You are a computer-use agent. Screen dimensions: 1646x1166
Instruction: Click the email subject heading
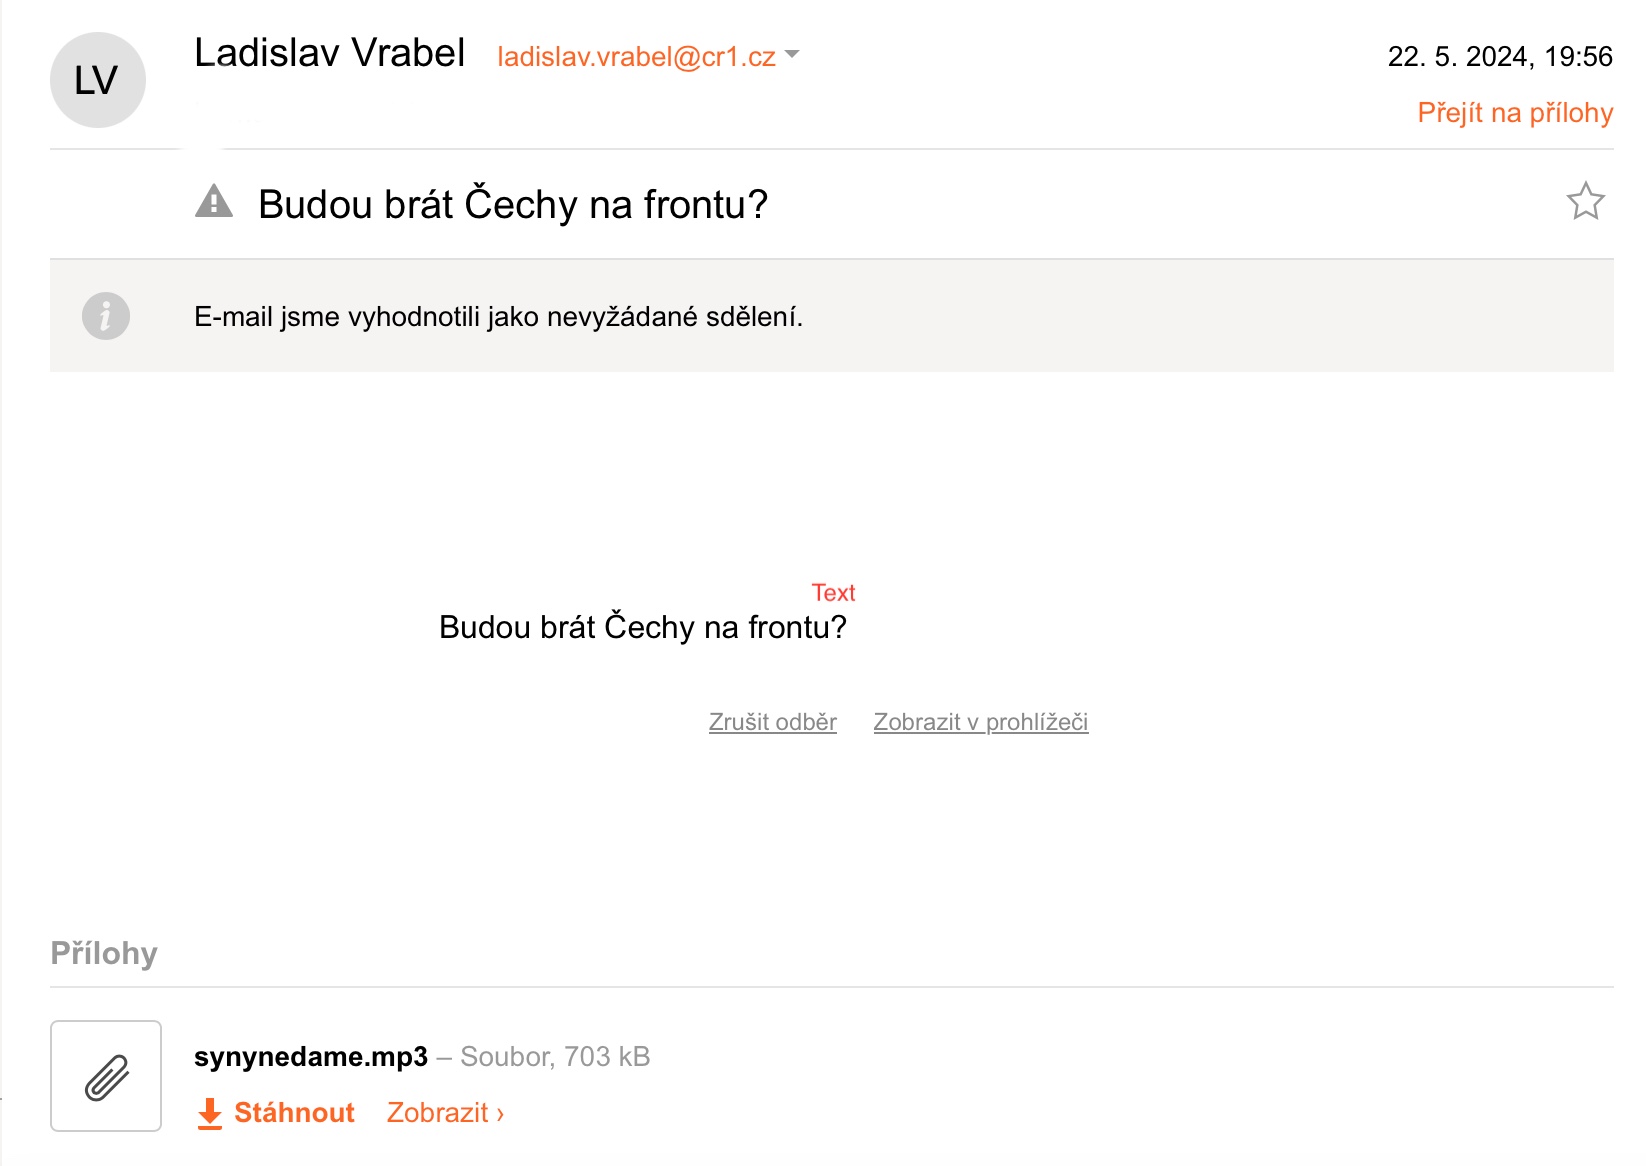tap(513, 204)
